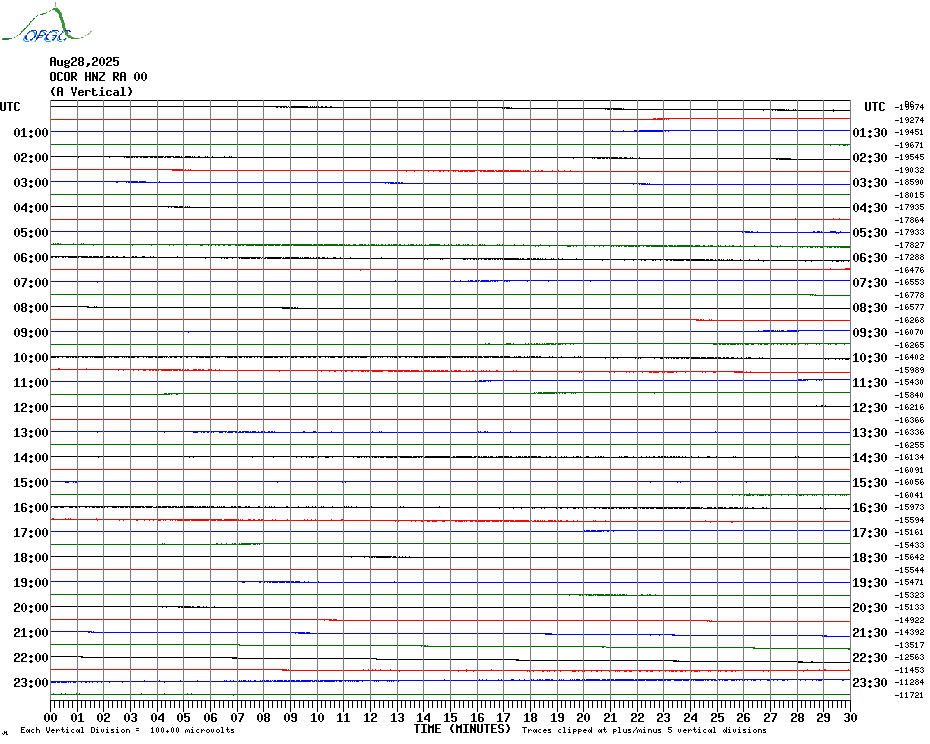Click the offset value "-11721"
This screenshot has width=930, height=744.
[909, 695]
